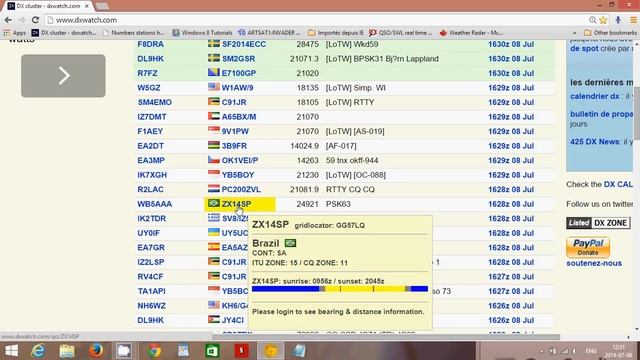640x360 pixels.
Task: Open the Windows Start button
Action: tap(11, 351)
